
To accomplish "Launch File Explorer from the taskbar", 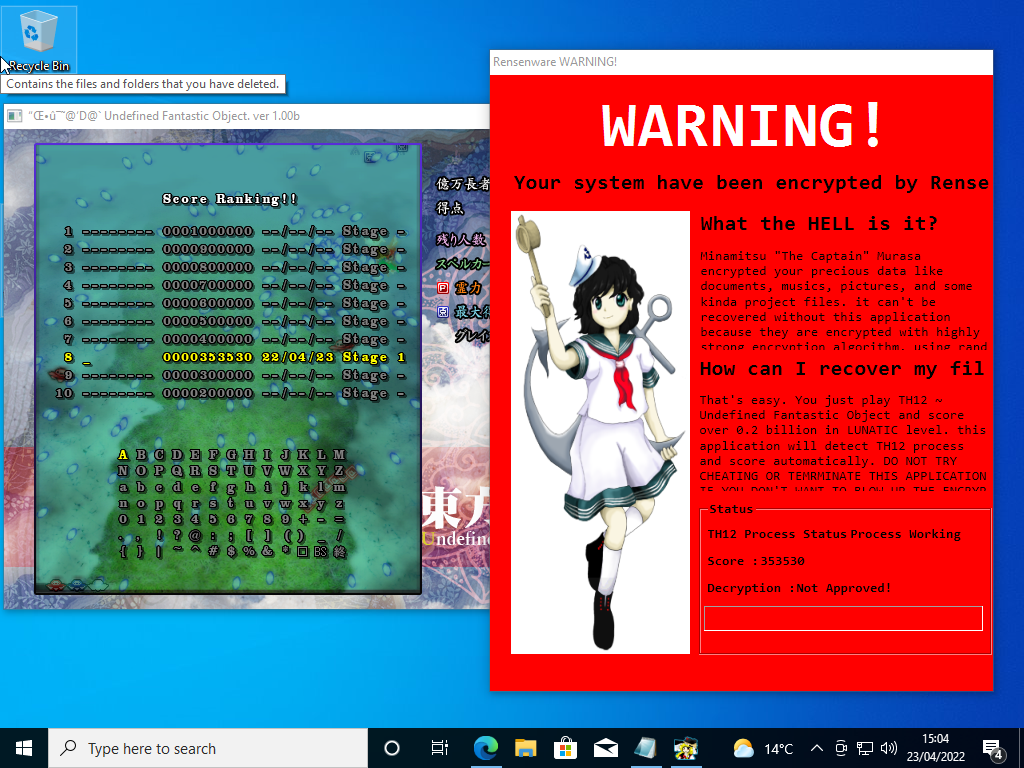I will pyautogui.click(x=525, y=747).
